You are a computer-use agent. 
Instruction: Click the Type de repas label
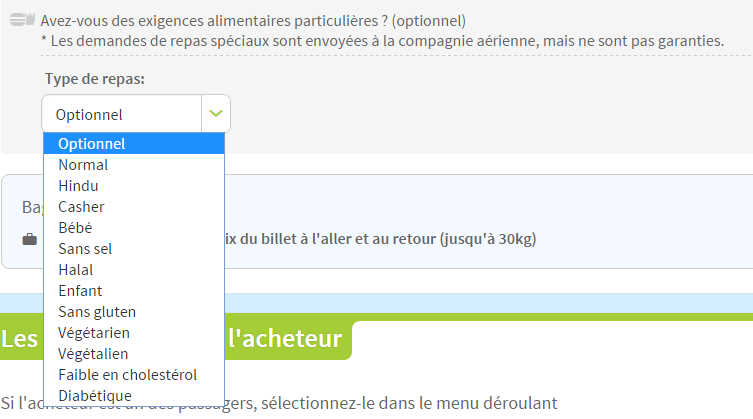pos(95,79)
